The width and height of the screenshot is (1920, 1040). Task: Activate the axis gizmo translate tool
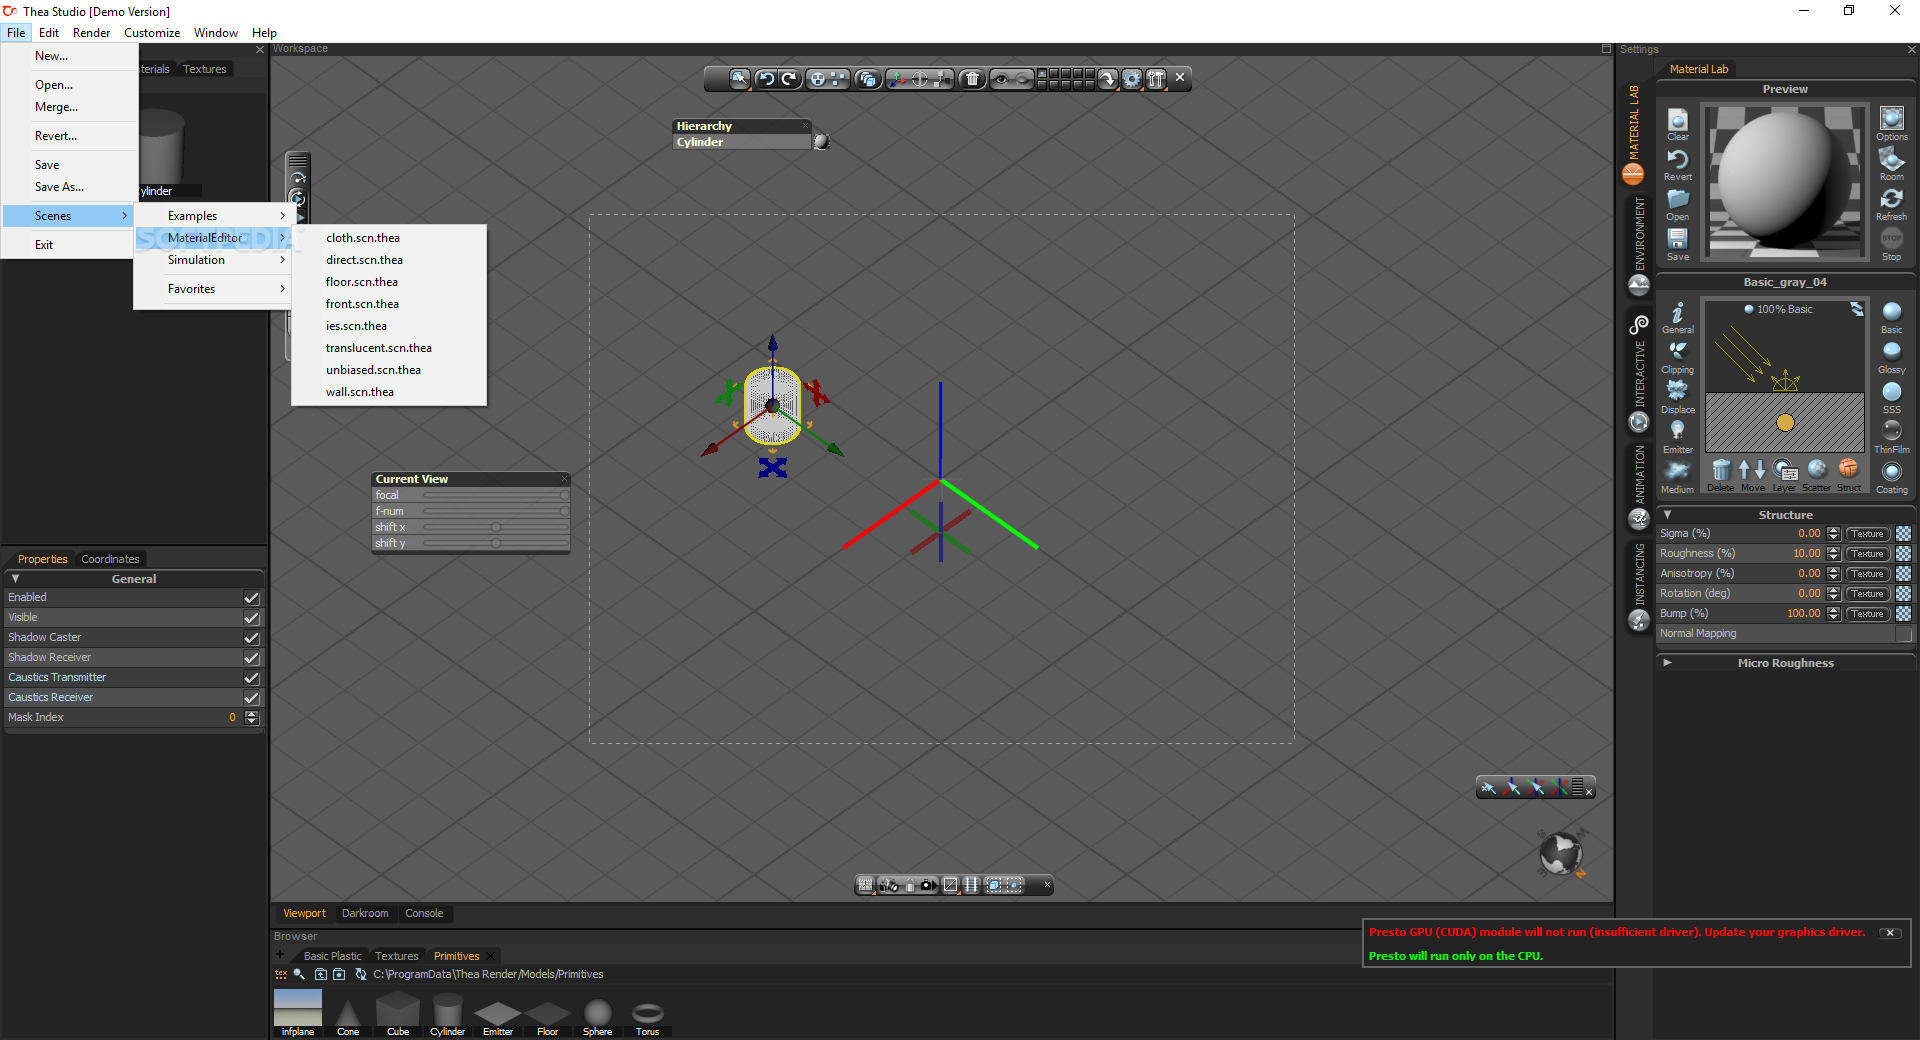[898, 79]
